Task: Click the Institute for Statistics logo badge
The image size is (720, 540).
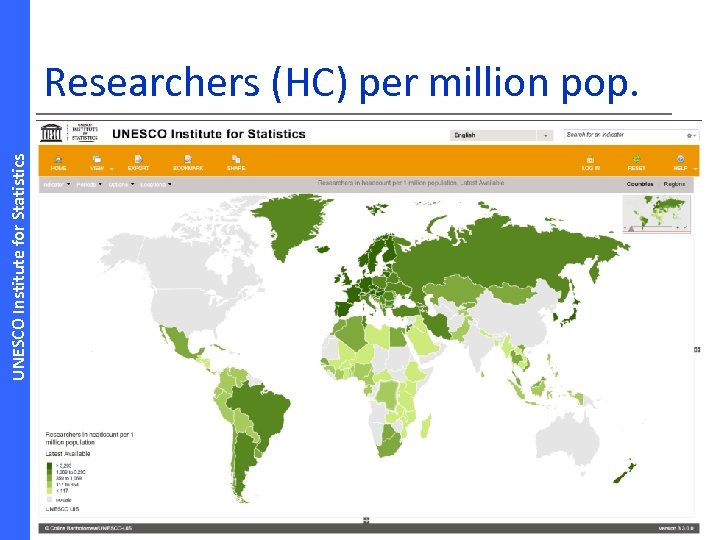Action: [x=85, y=133]
